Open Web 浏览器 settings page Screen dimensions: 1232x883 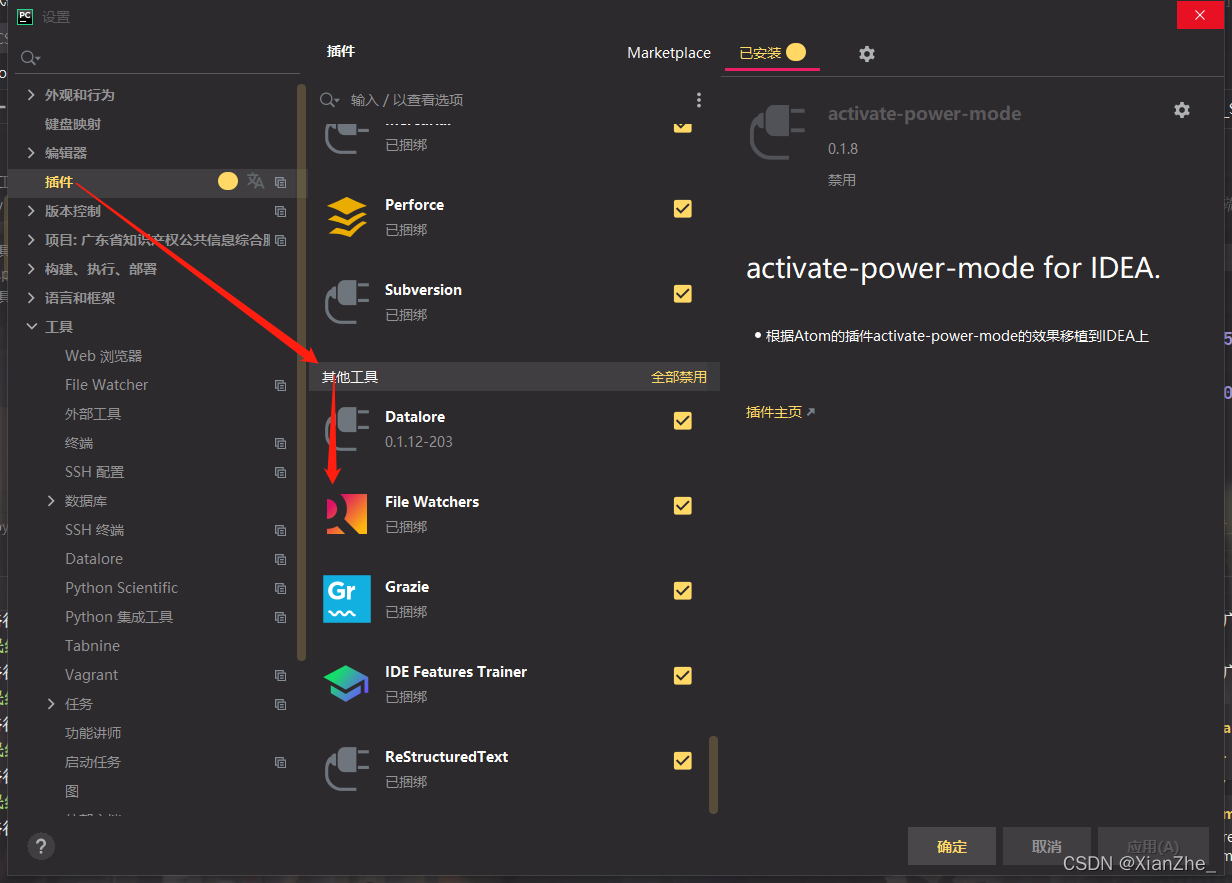pos(104,356)
